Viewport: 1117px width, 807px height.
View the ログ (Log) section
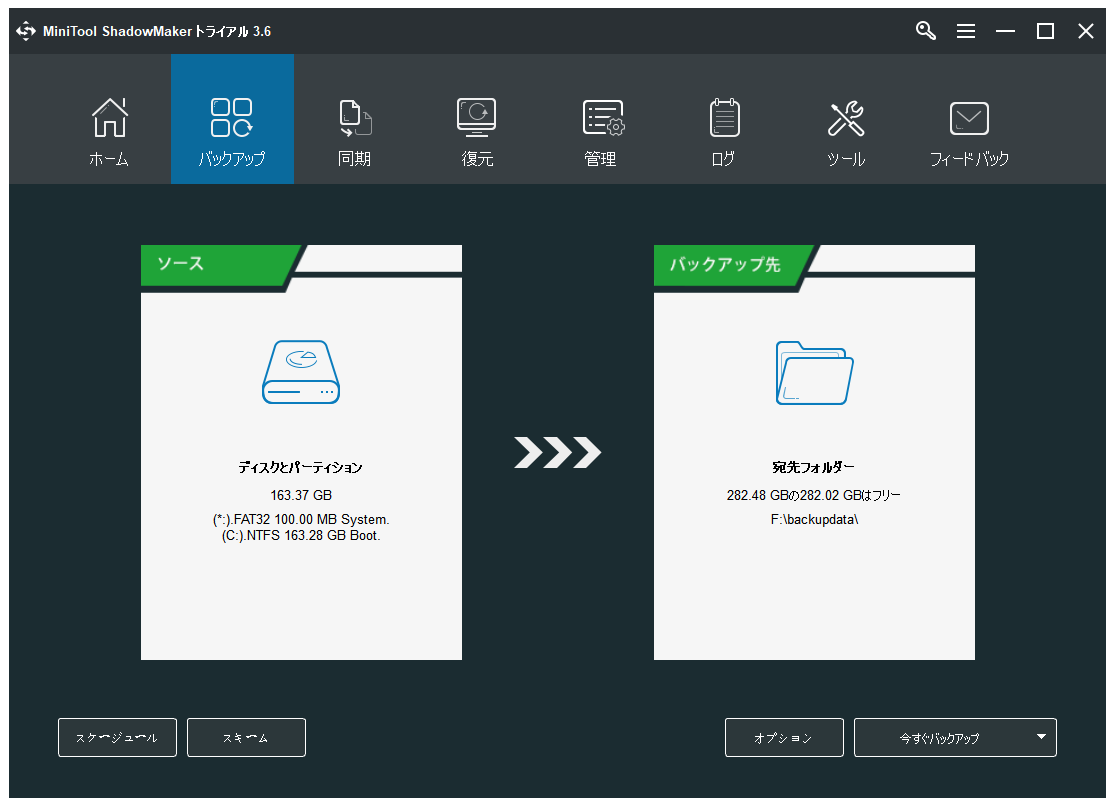click(x=723, y=120)
